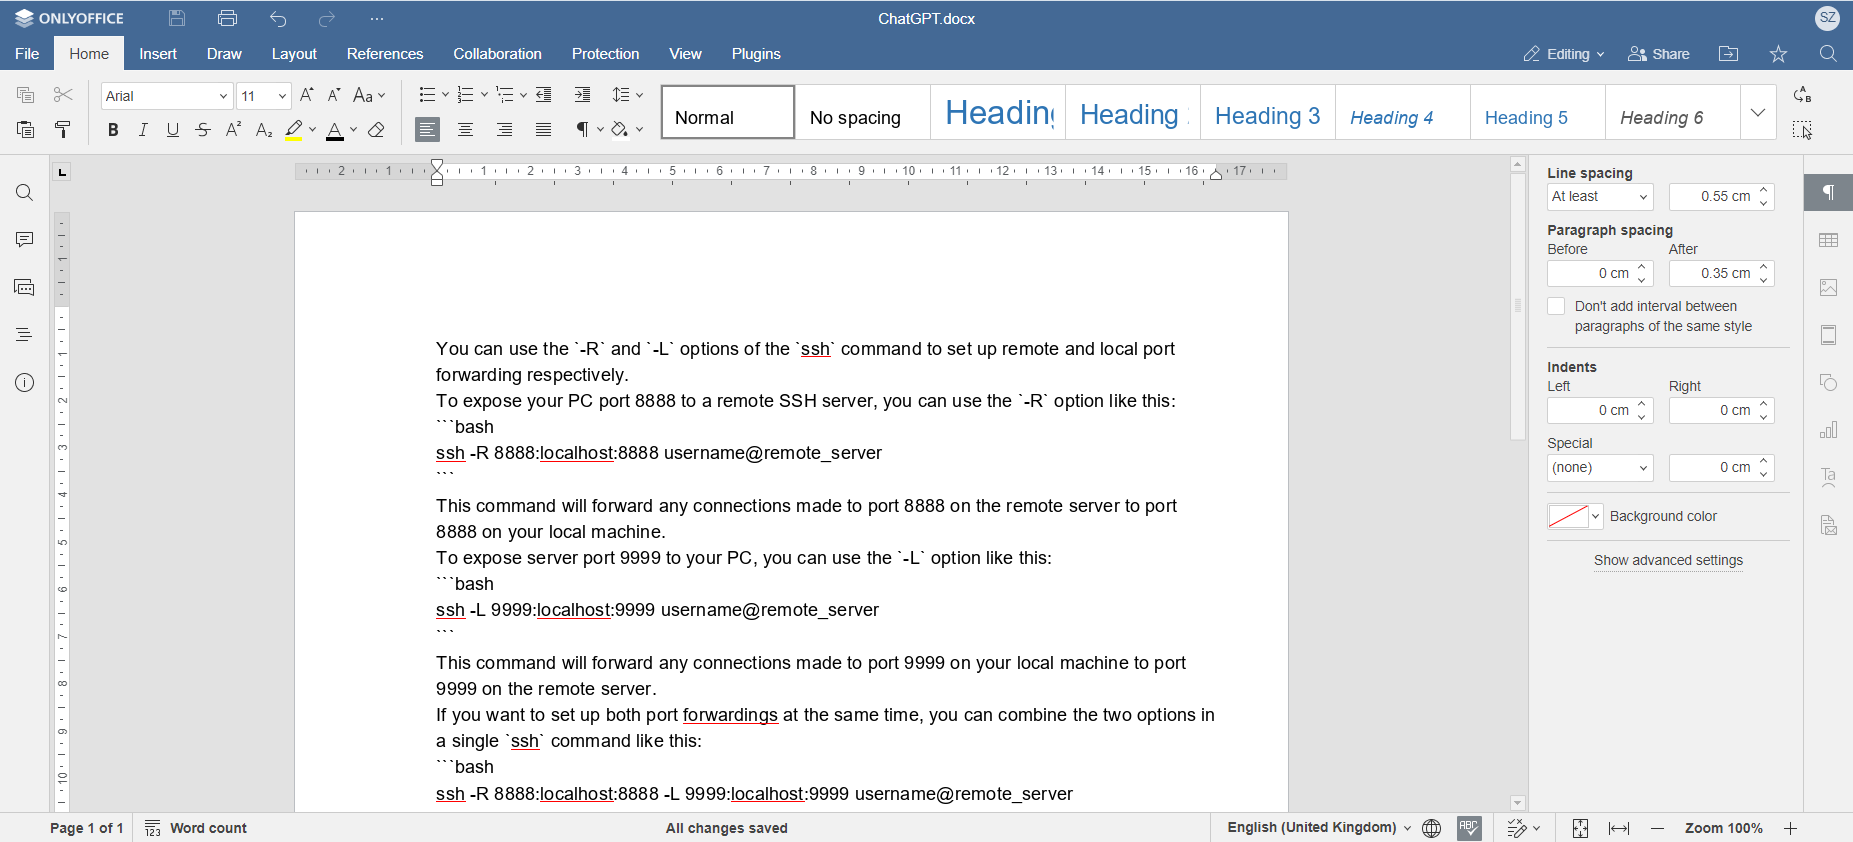Expand the styles gallery

[x=1757, y=112]
